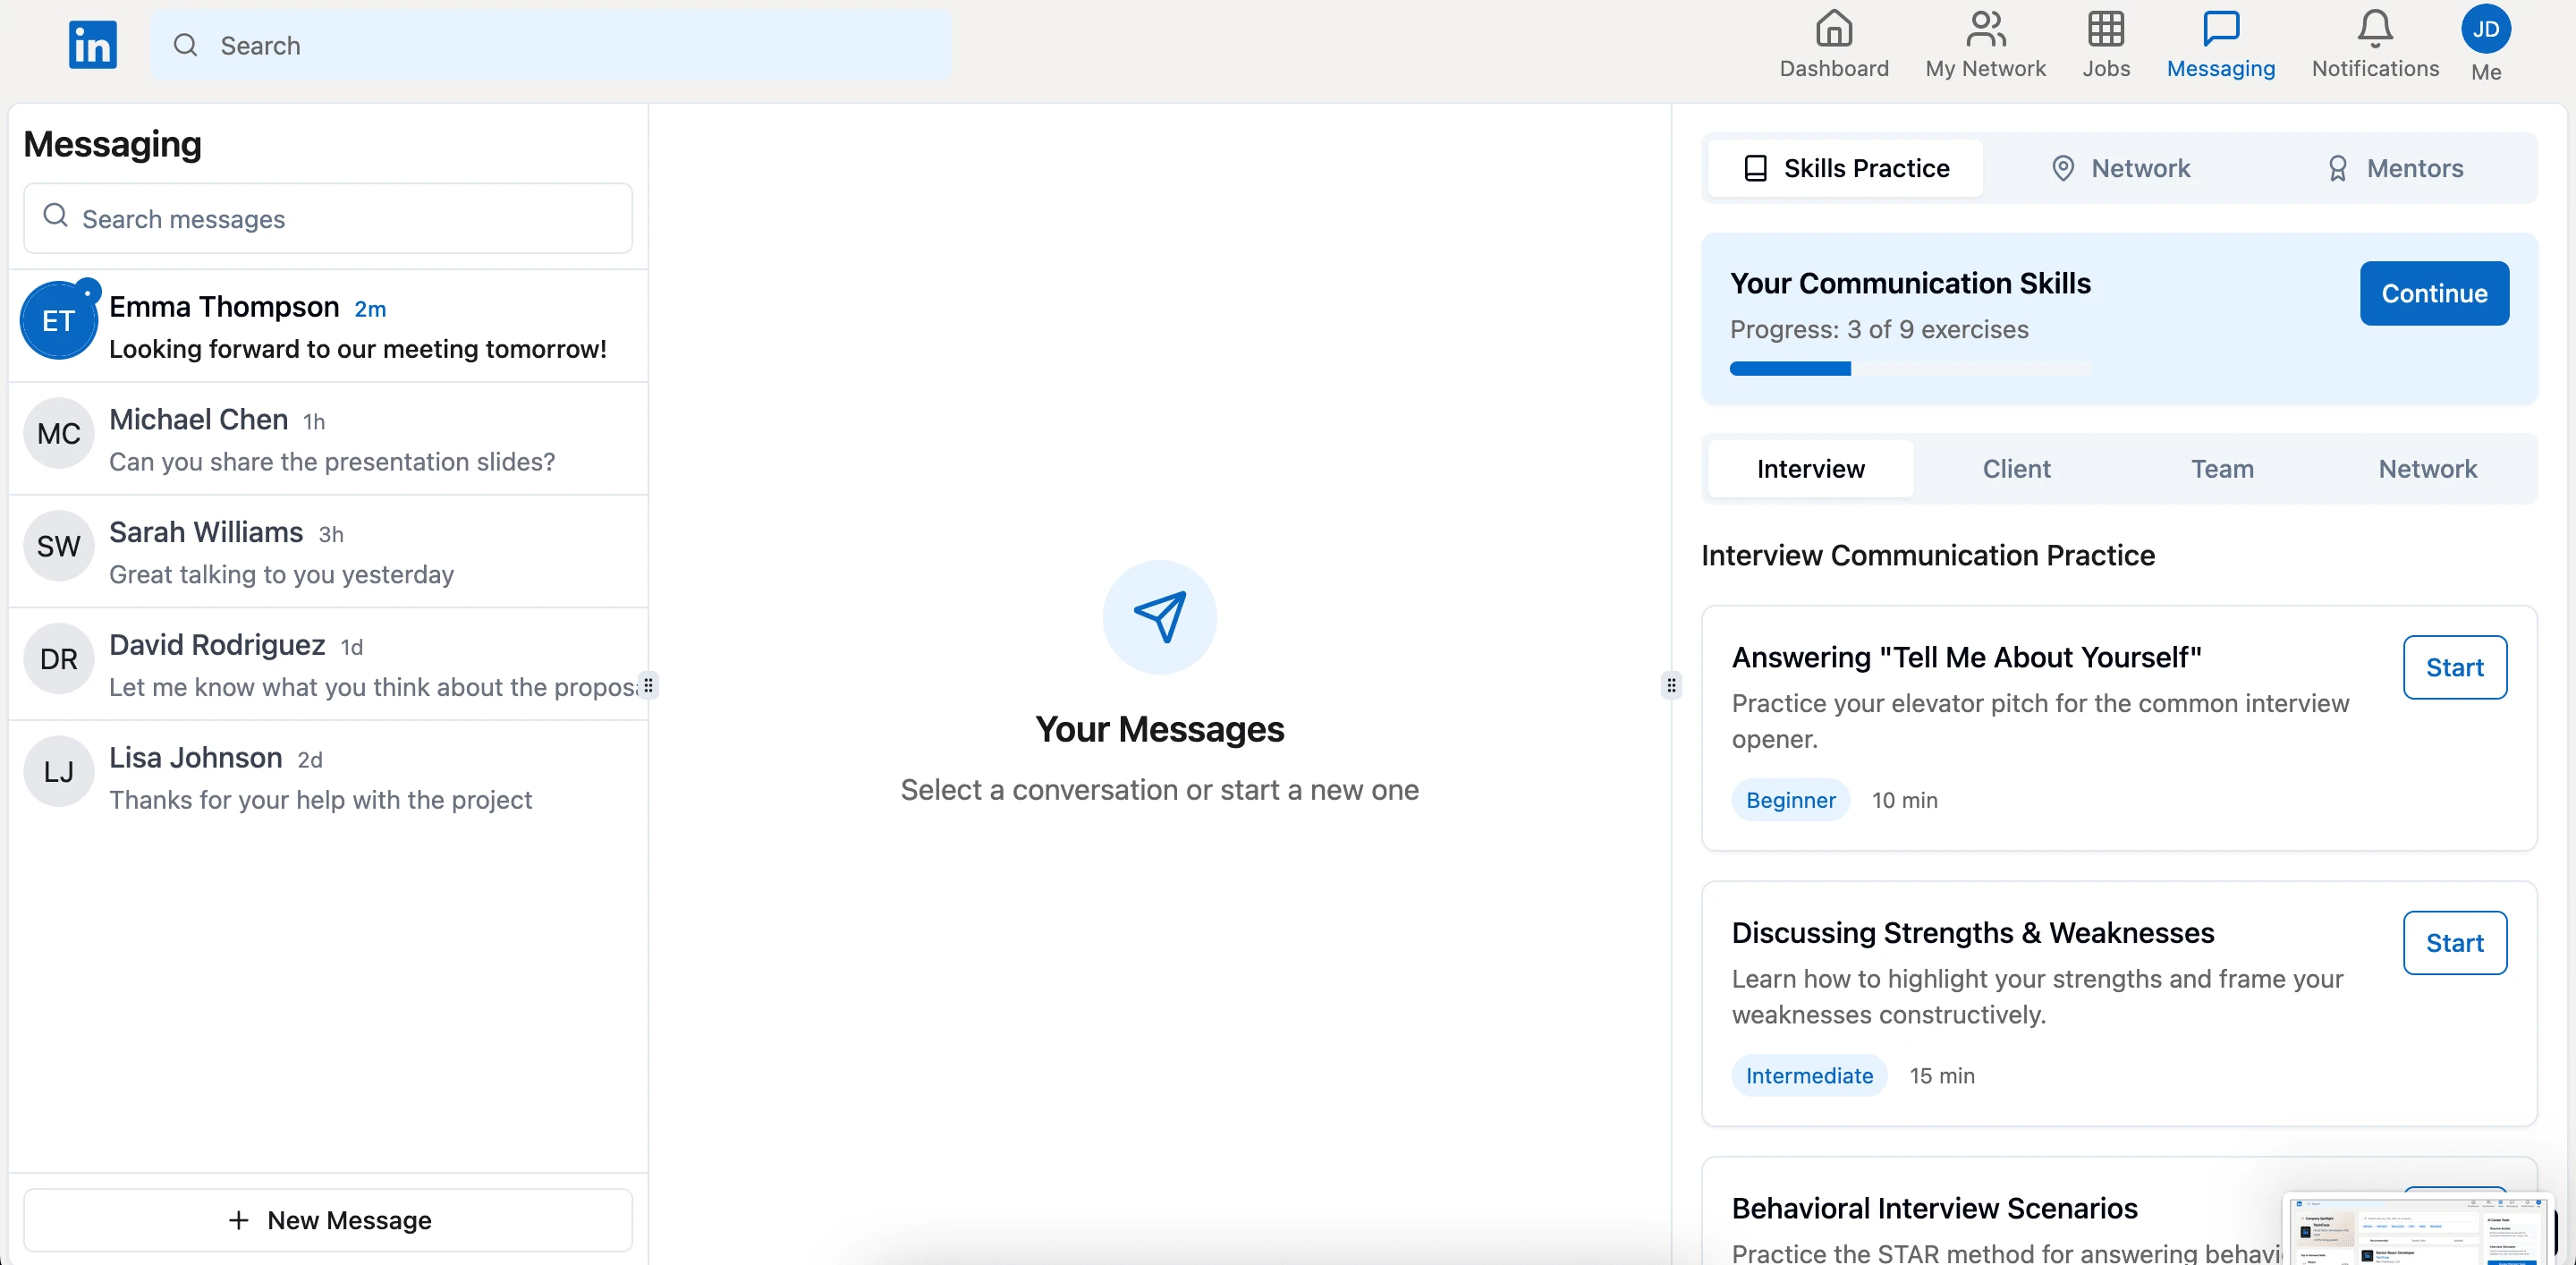Open the Dashboard home icon
This screenshot has width=2576, height=1265.
click(1833, 28)
